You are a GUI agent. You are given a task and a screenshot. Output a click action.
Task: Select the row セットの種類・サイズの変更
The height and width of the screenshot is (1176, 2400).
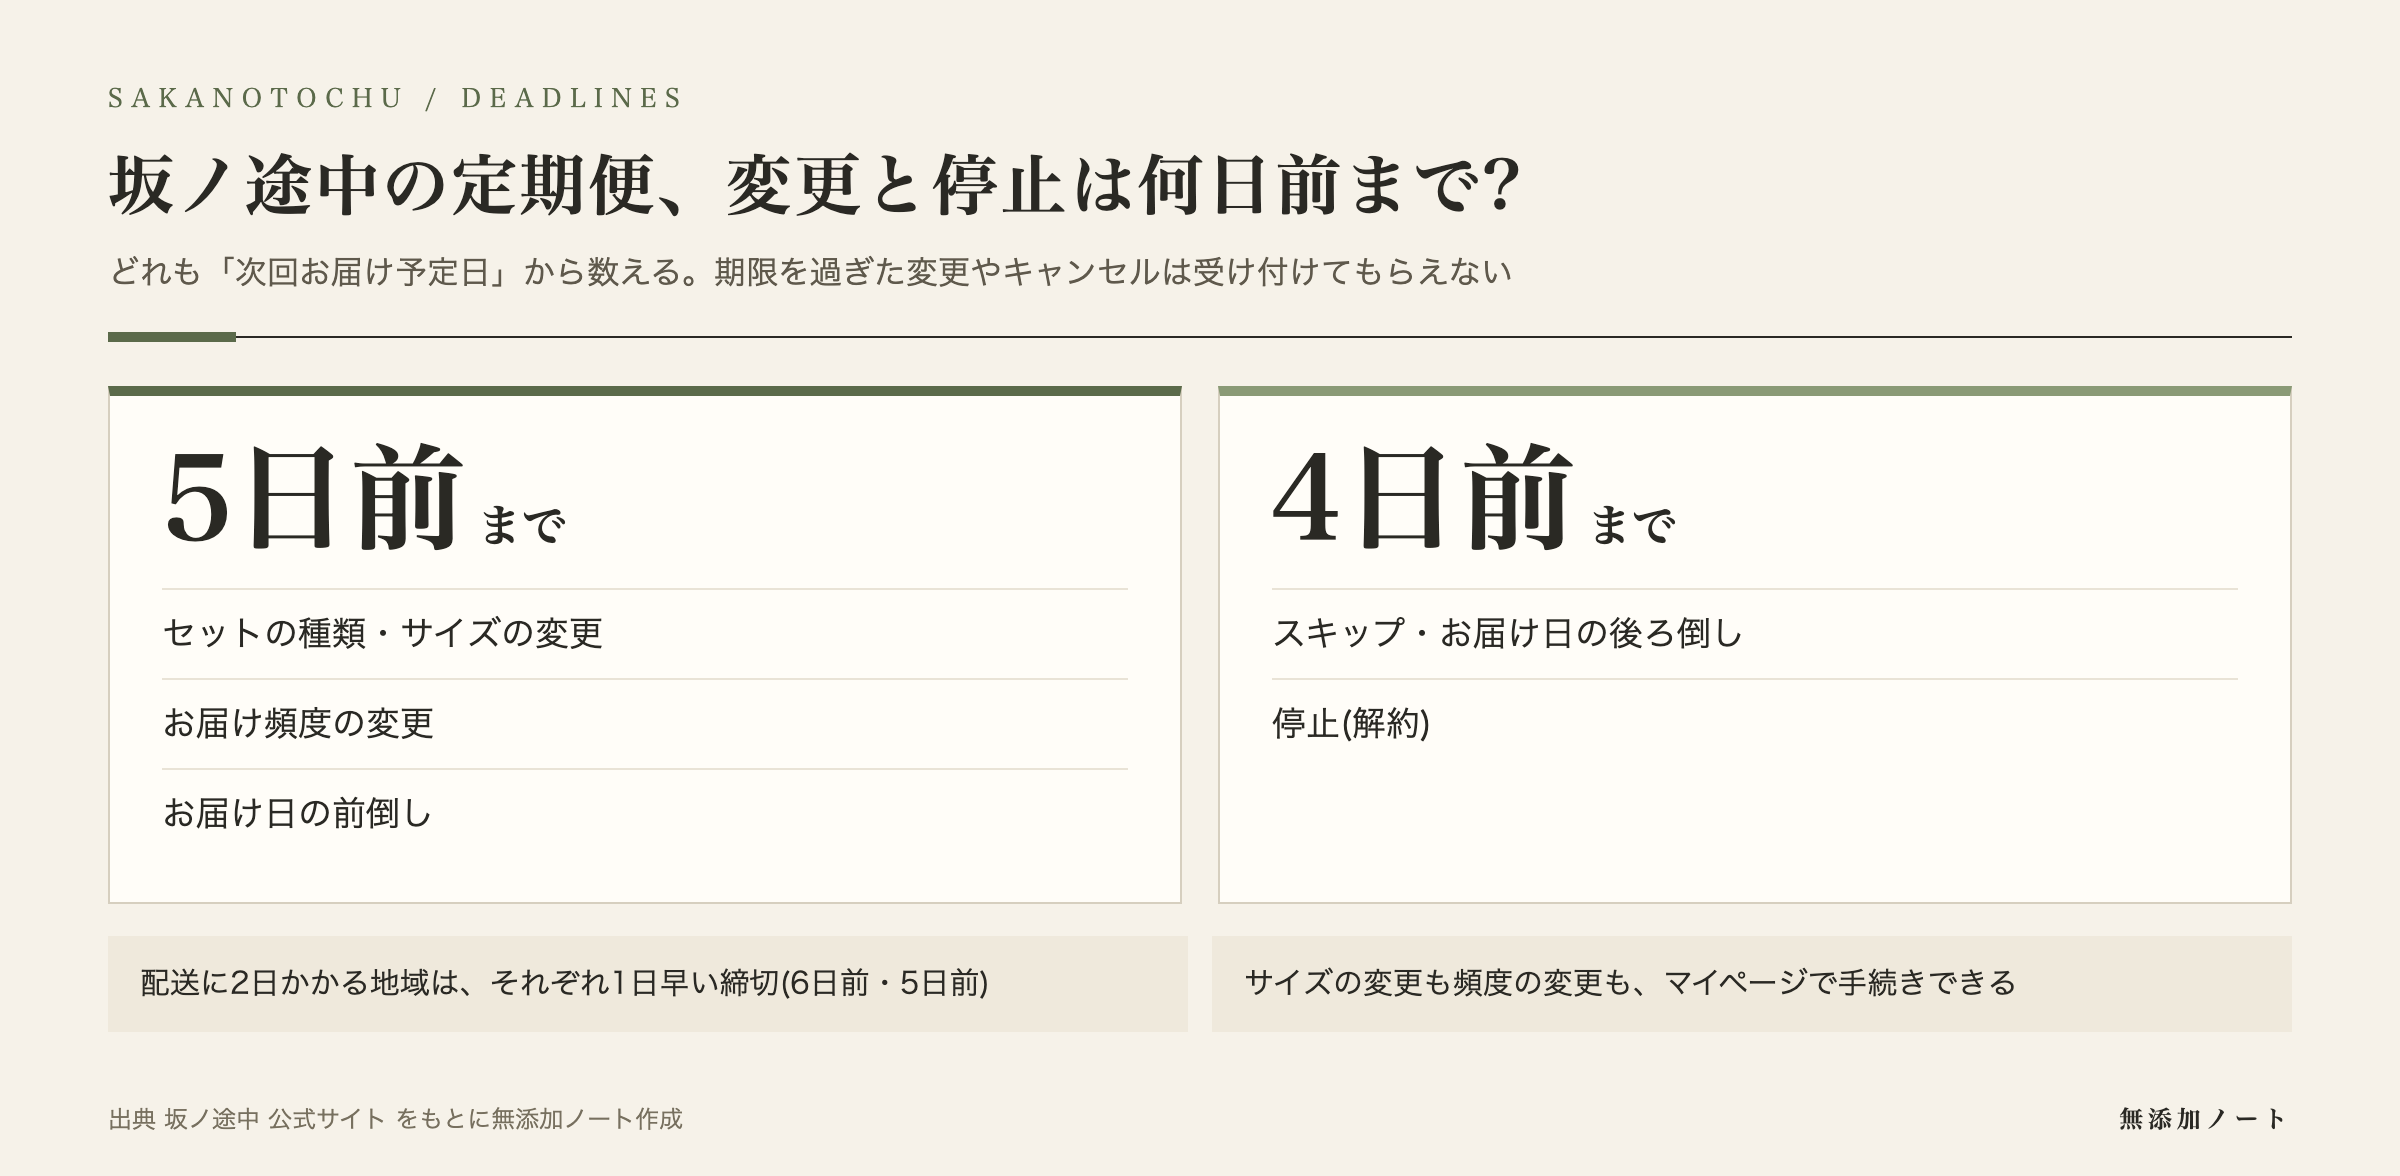(x=645, y=634)
